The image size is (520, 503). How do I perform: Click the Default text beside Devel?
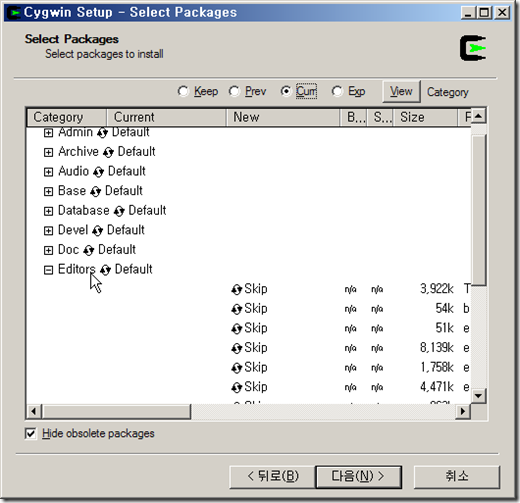pos(126,230)
